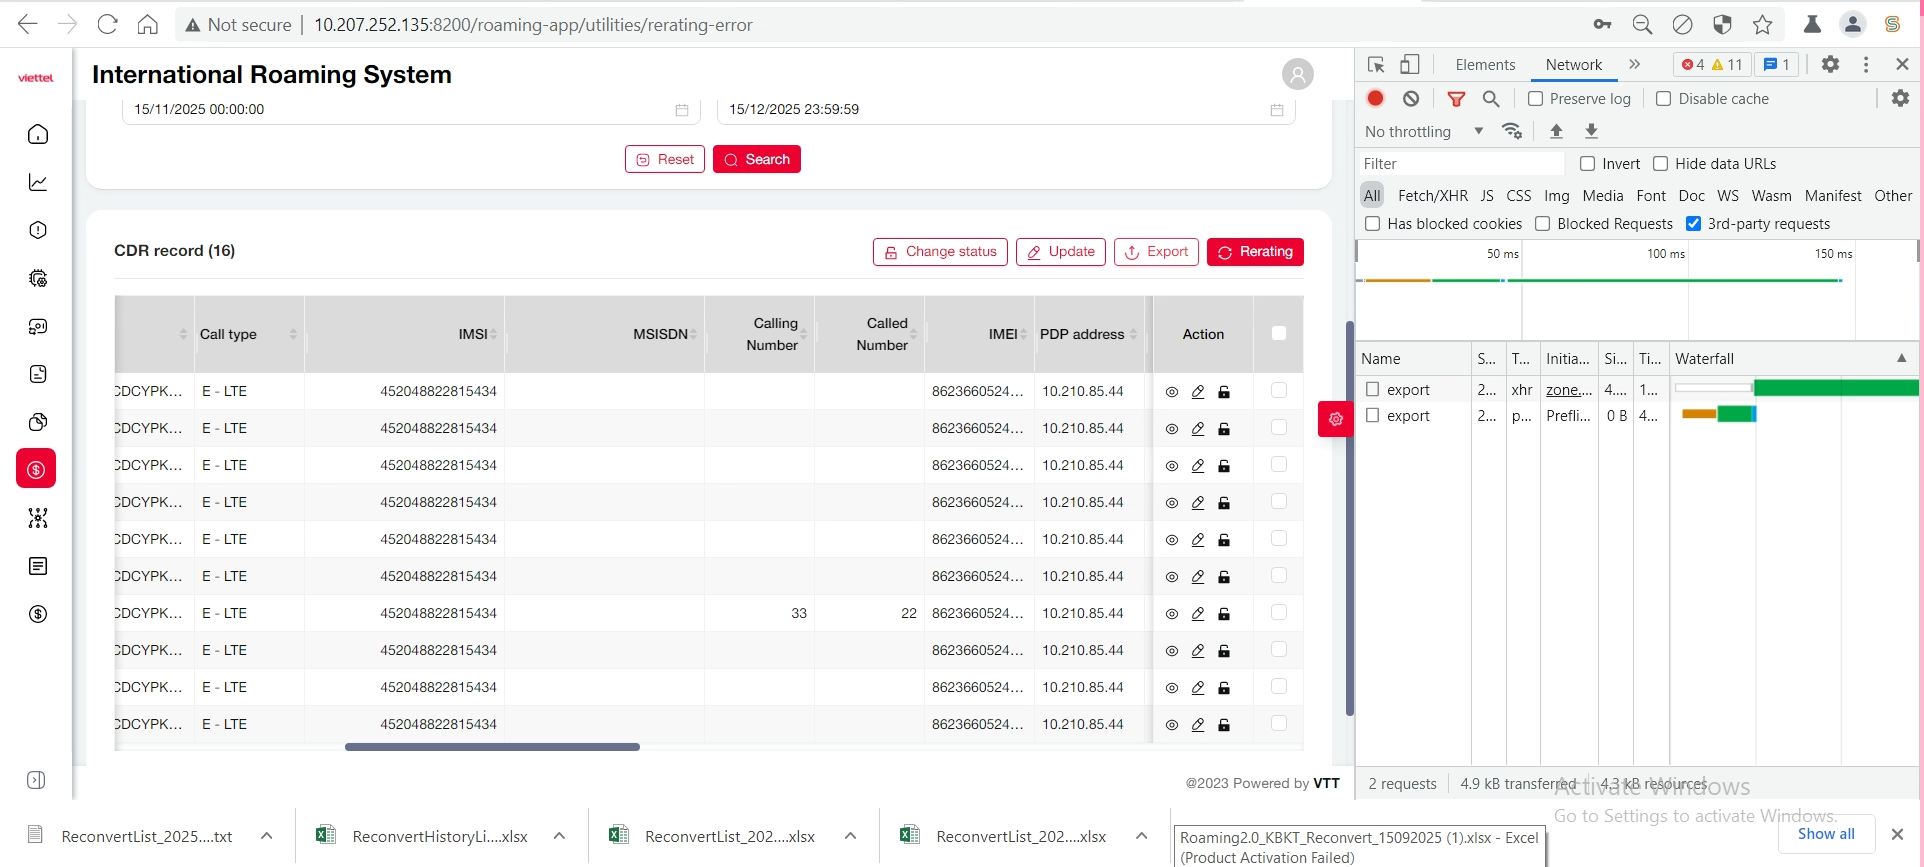Image resolution: width=1924 pixels, height=867 pixels.
Task: Check the Disable cache option
Action: (1664, 99)
